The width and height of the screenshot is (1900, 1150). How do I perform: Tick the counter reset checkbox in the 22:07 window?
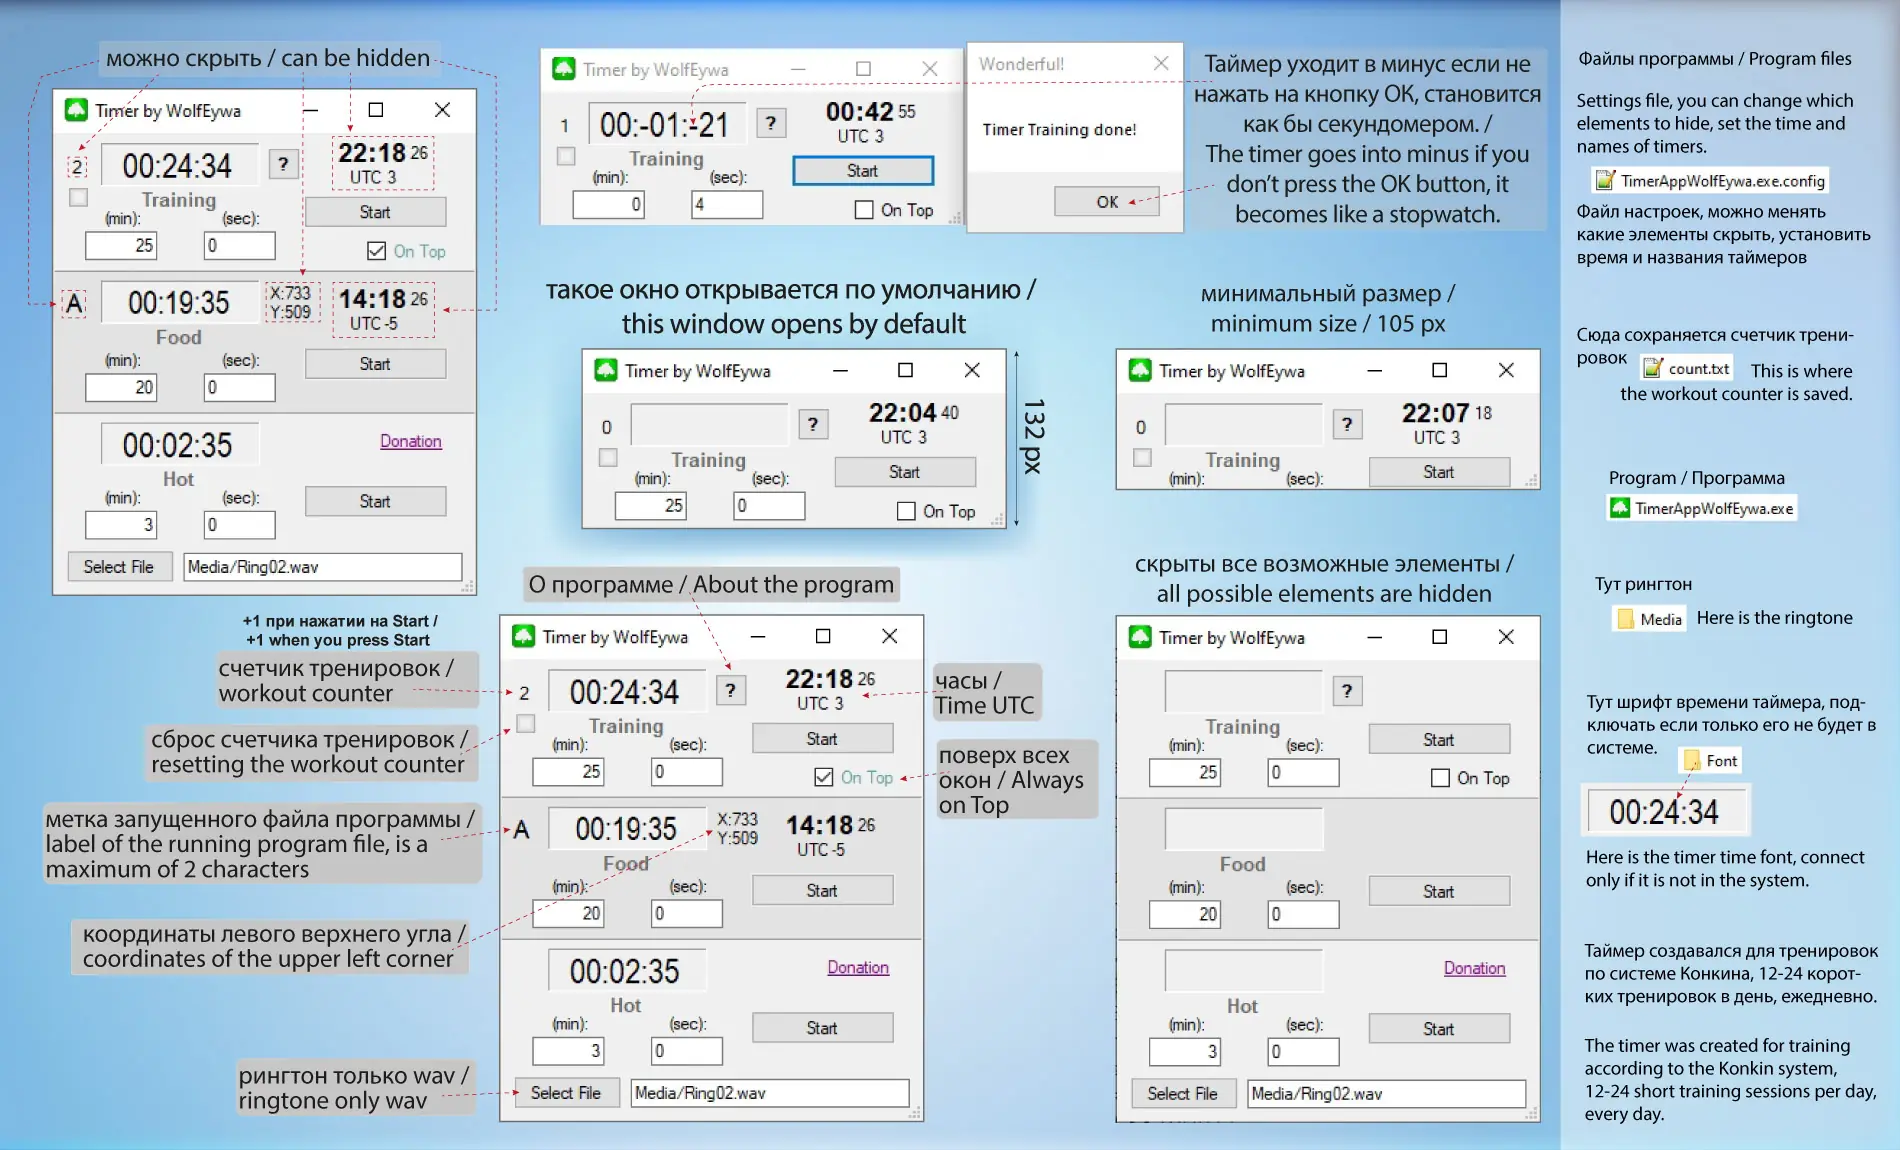point(1142,458)
